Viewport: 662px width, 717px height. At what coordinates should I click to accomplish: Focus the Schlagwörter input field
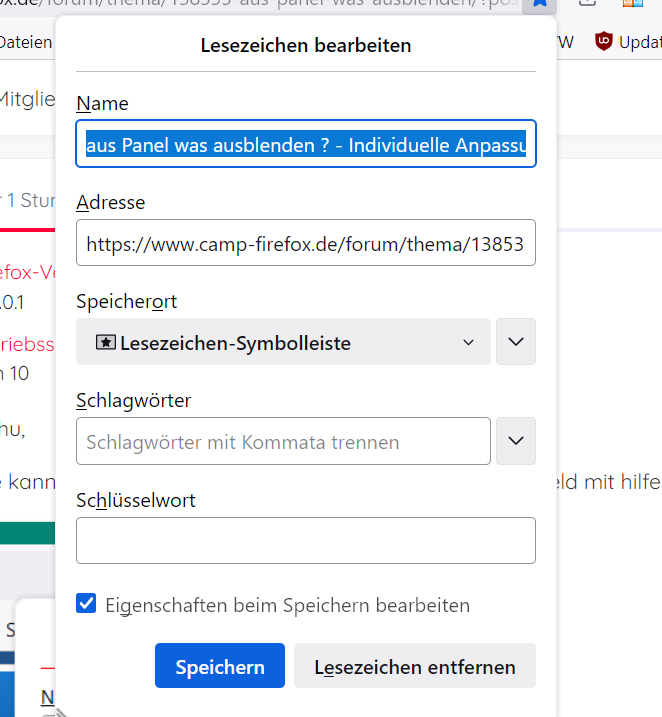[x=283, y=441]
